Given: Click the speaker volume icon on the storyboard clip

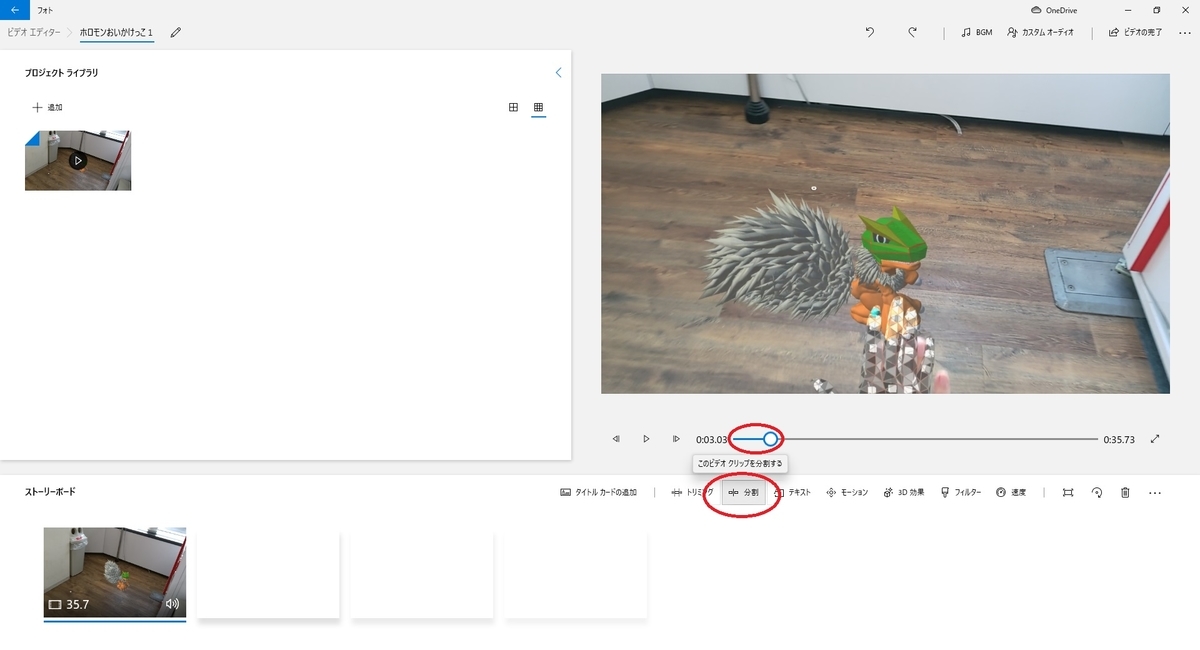Looking at the screenshot, I should click(x=172, y=604).
